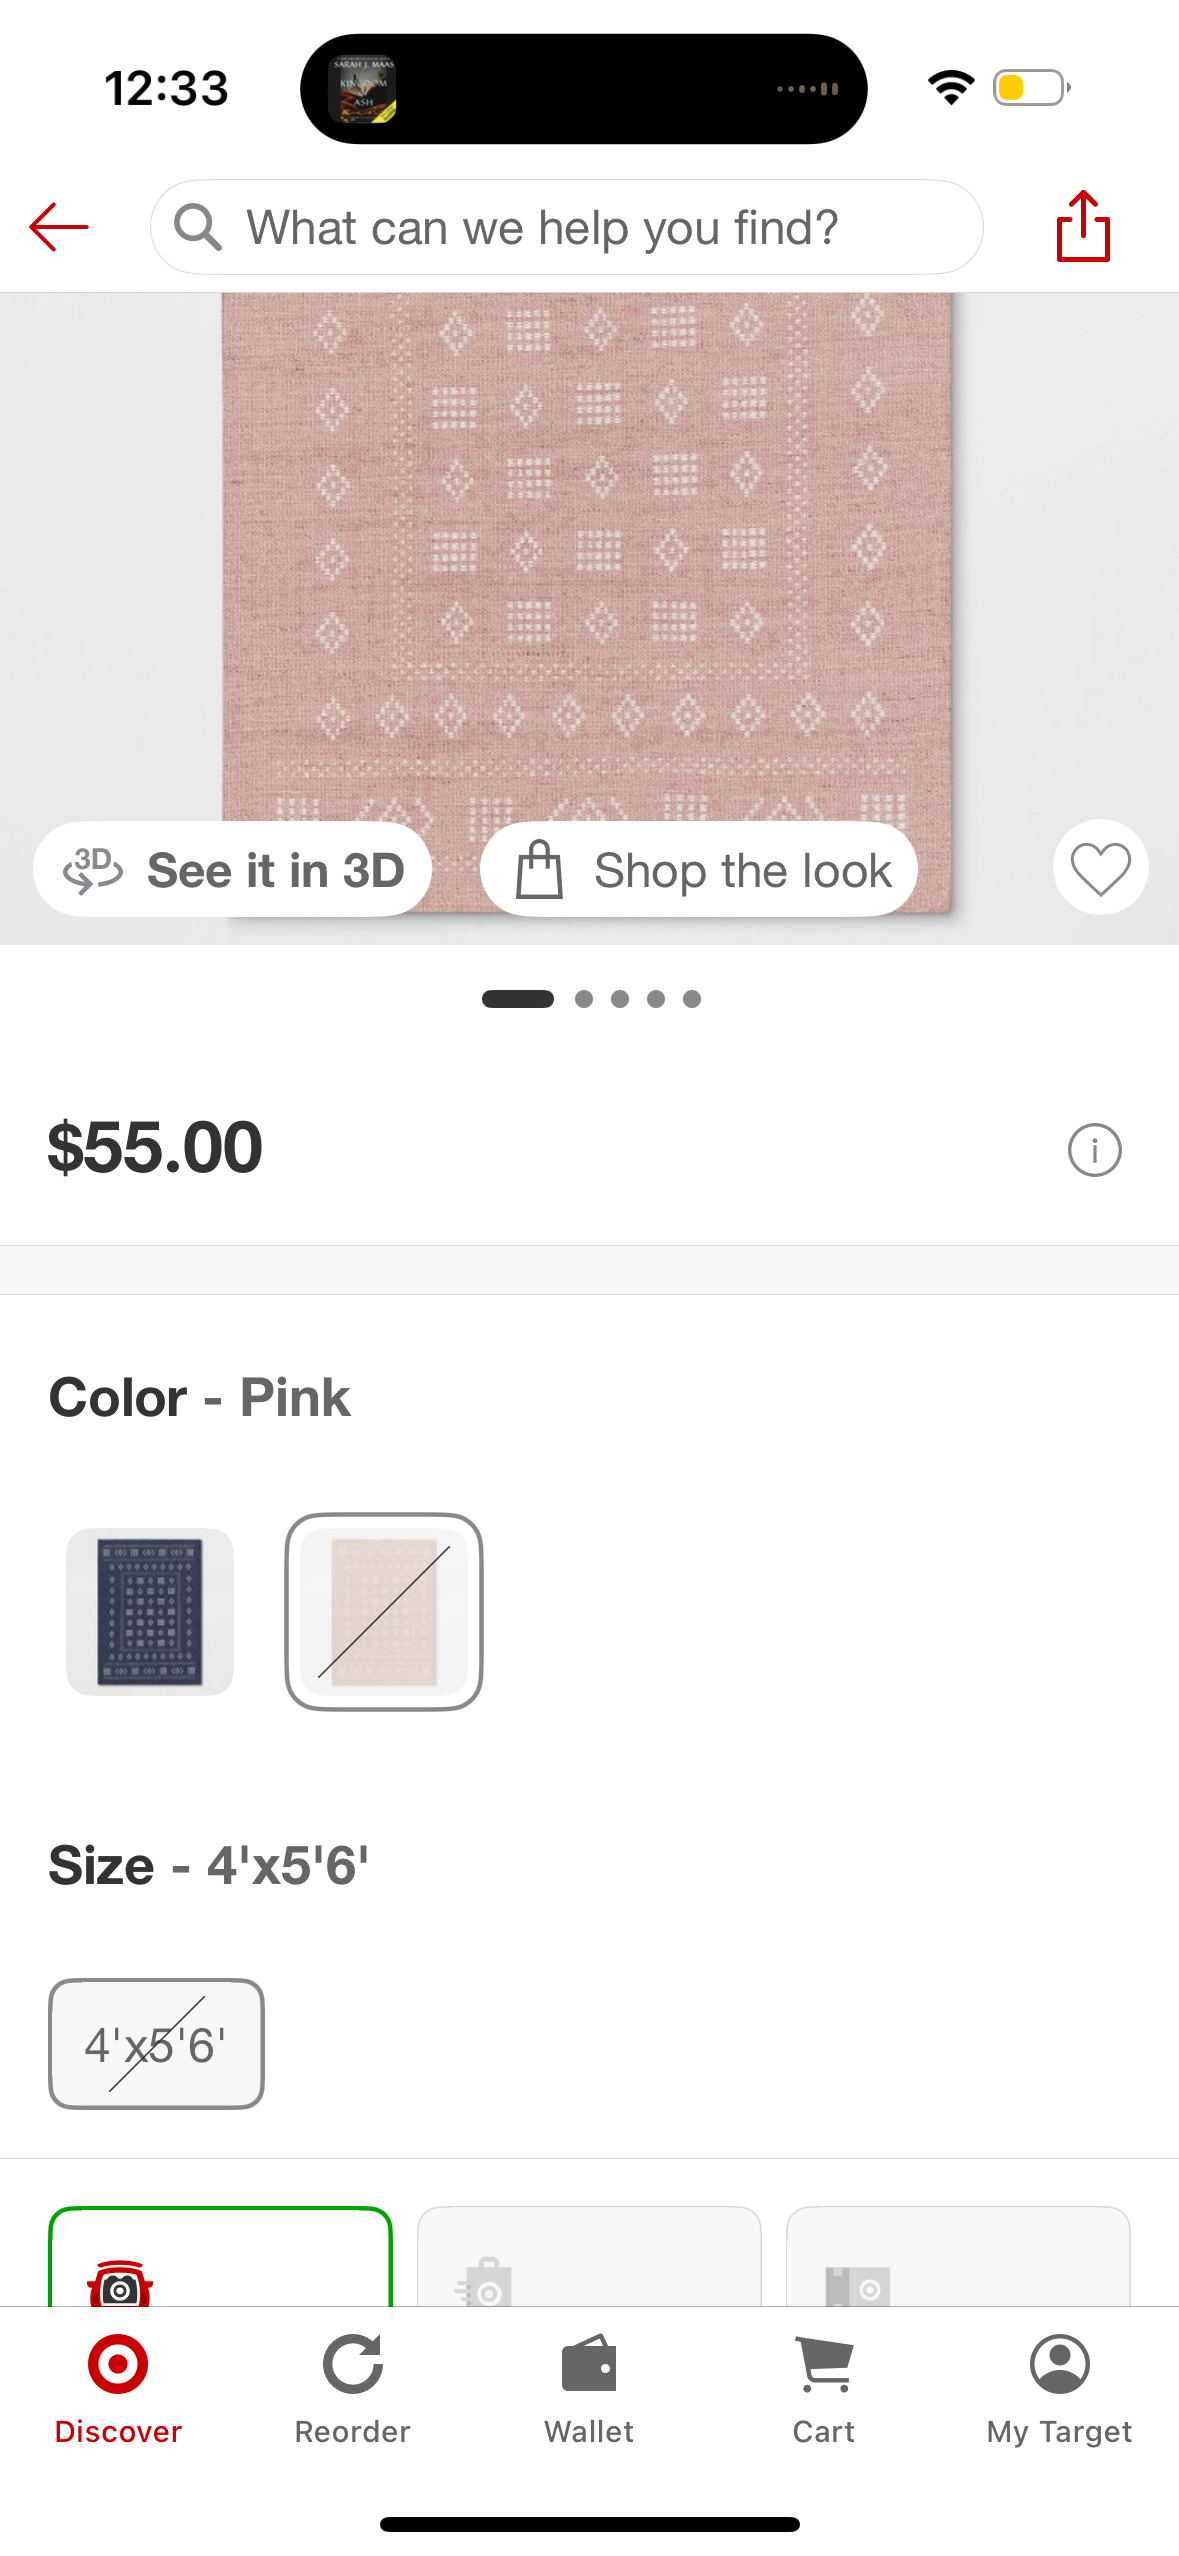Select the green-outlined fulfillment option card
The image size is (1179, 2556).
pos(220,2258)
